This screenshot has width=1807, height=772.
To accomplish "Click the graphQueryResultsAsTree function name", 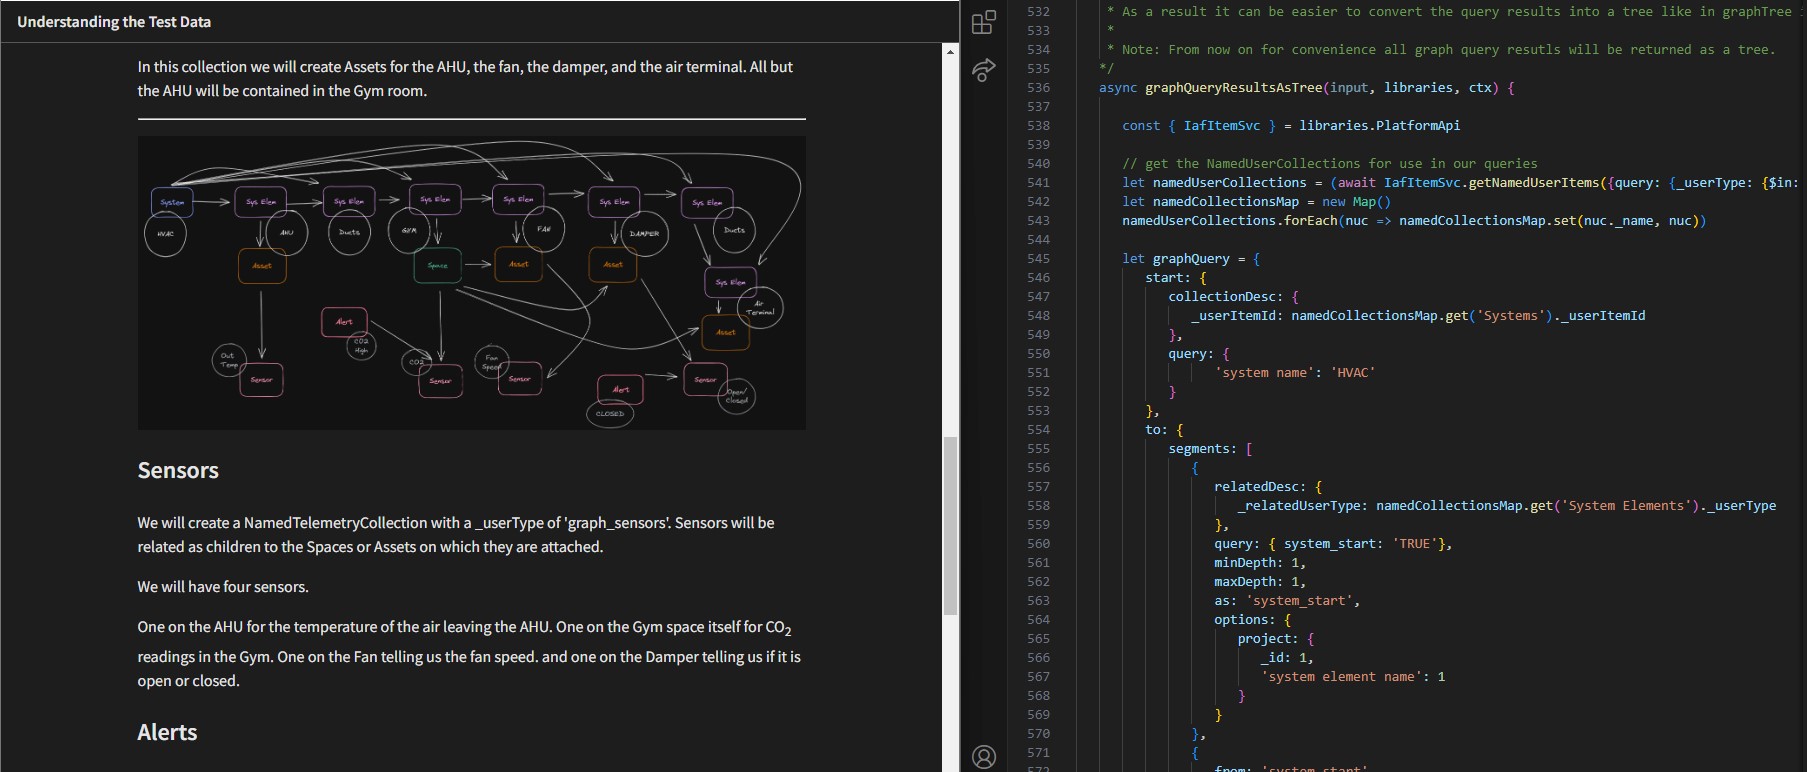I will pos(1233,88).
